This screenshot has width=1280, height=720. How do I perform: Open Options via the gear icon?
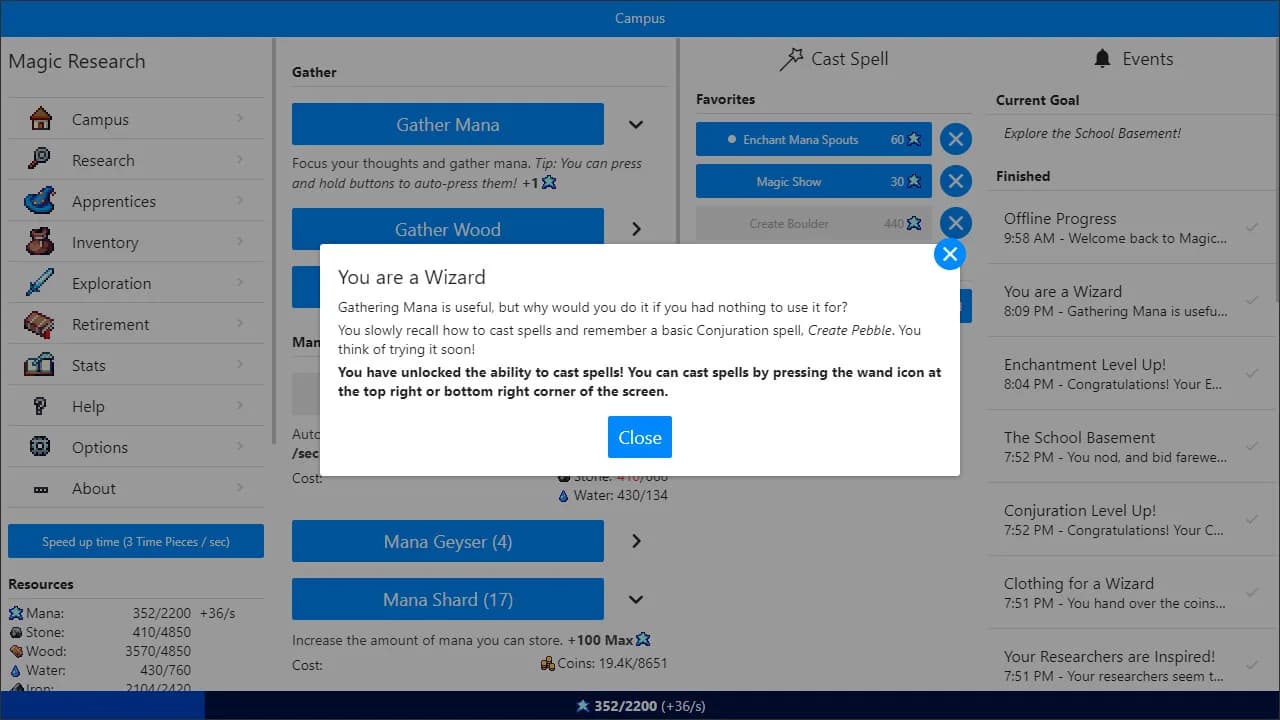tap(40, 447)
